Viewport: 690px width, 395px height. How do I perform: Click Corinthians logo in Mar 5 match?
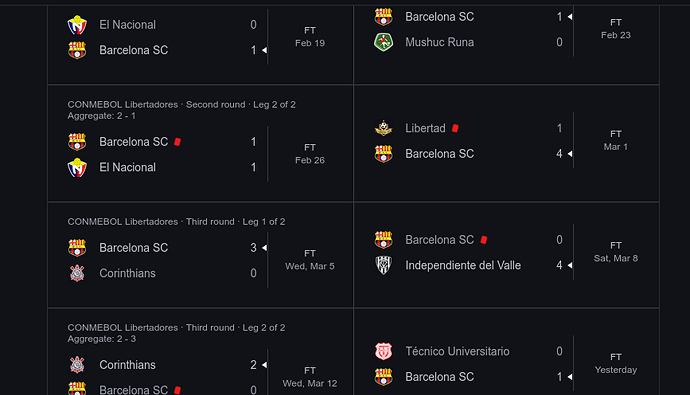(x=77, y=273)
